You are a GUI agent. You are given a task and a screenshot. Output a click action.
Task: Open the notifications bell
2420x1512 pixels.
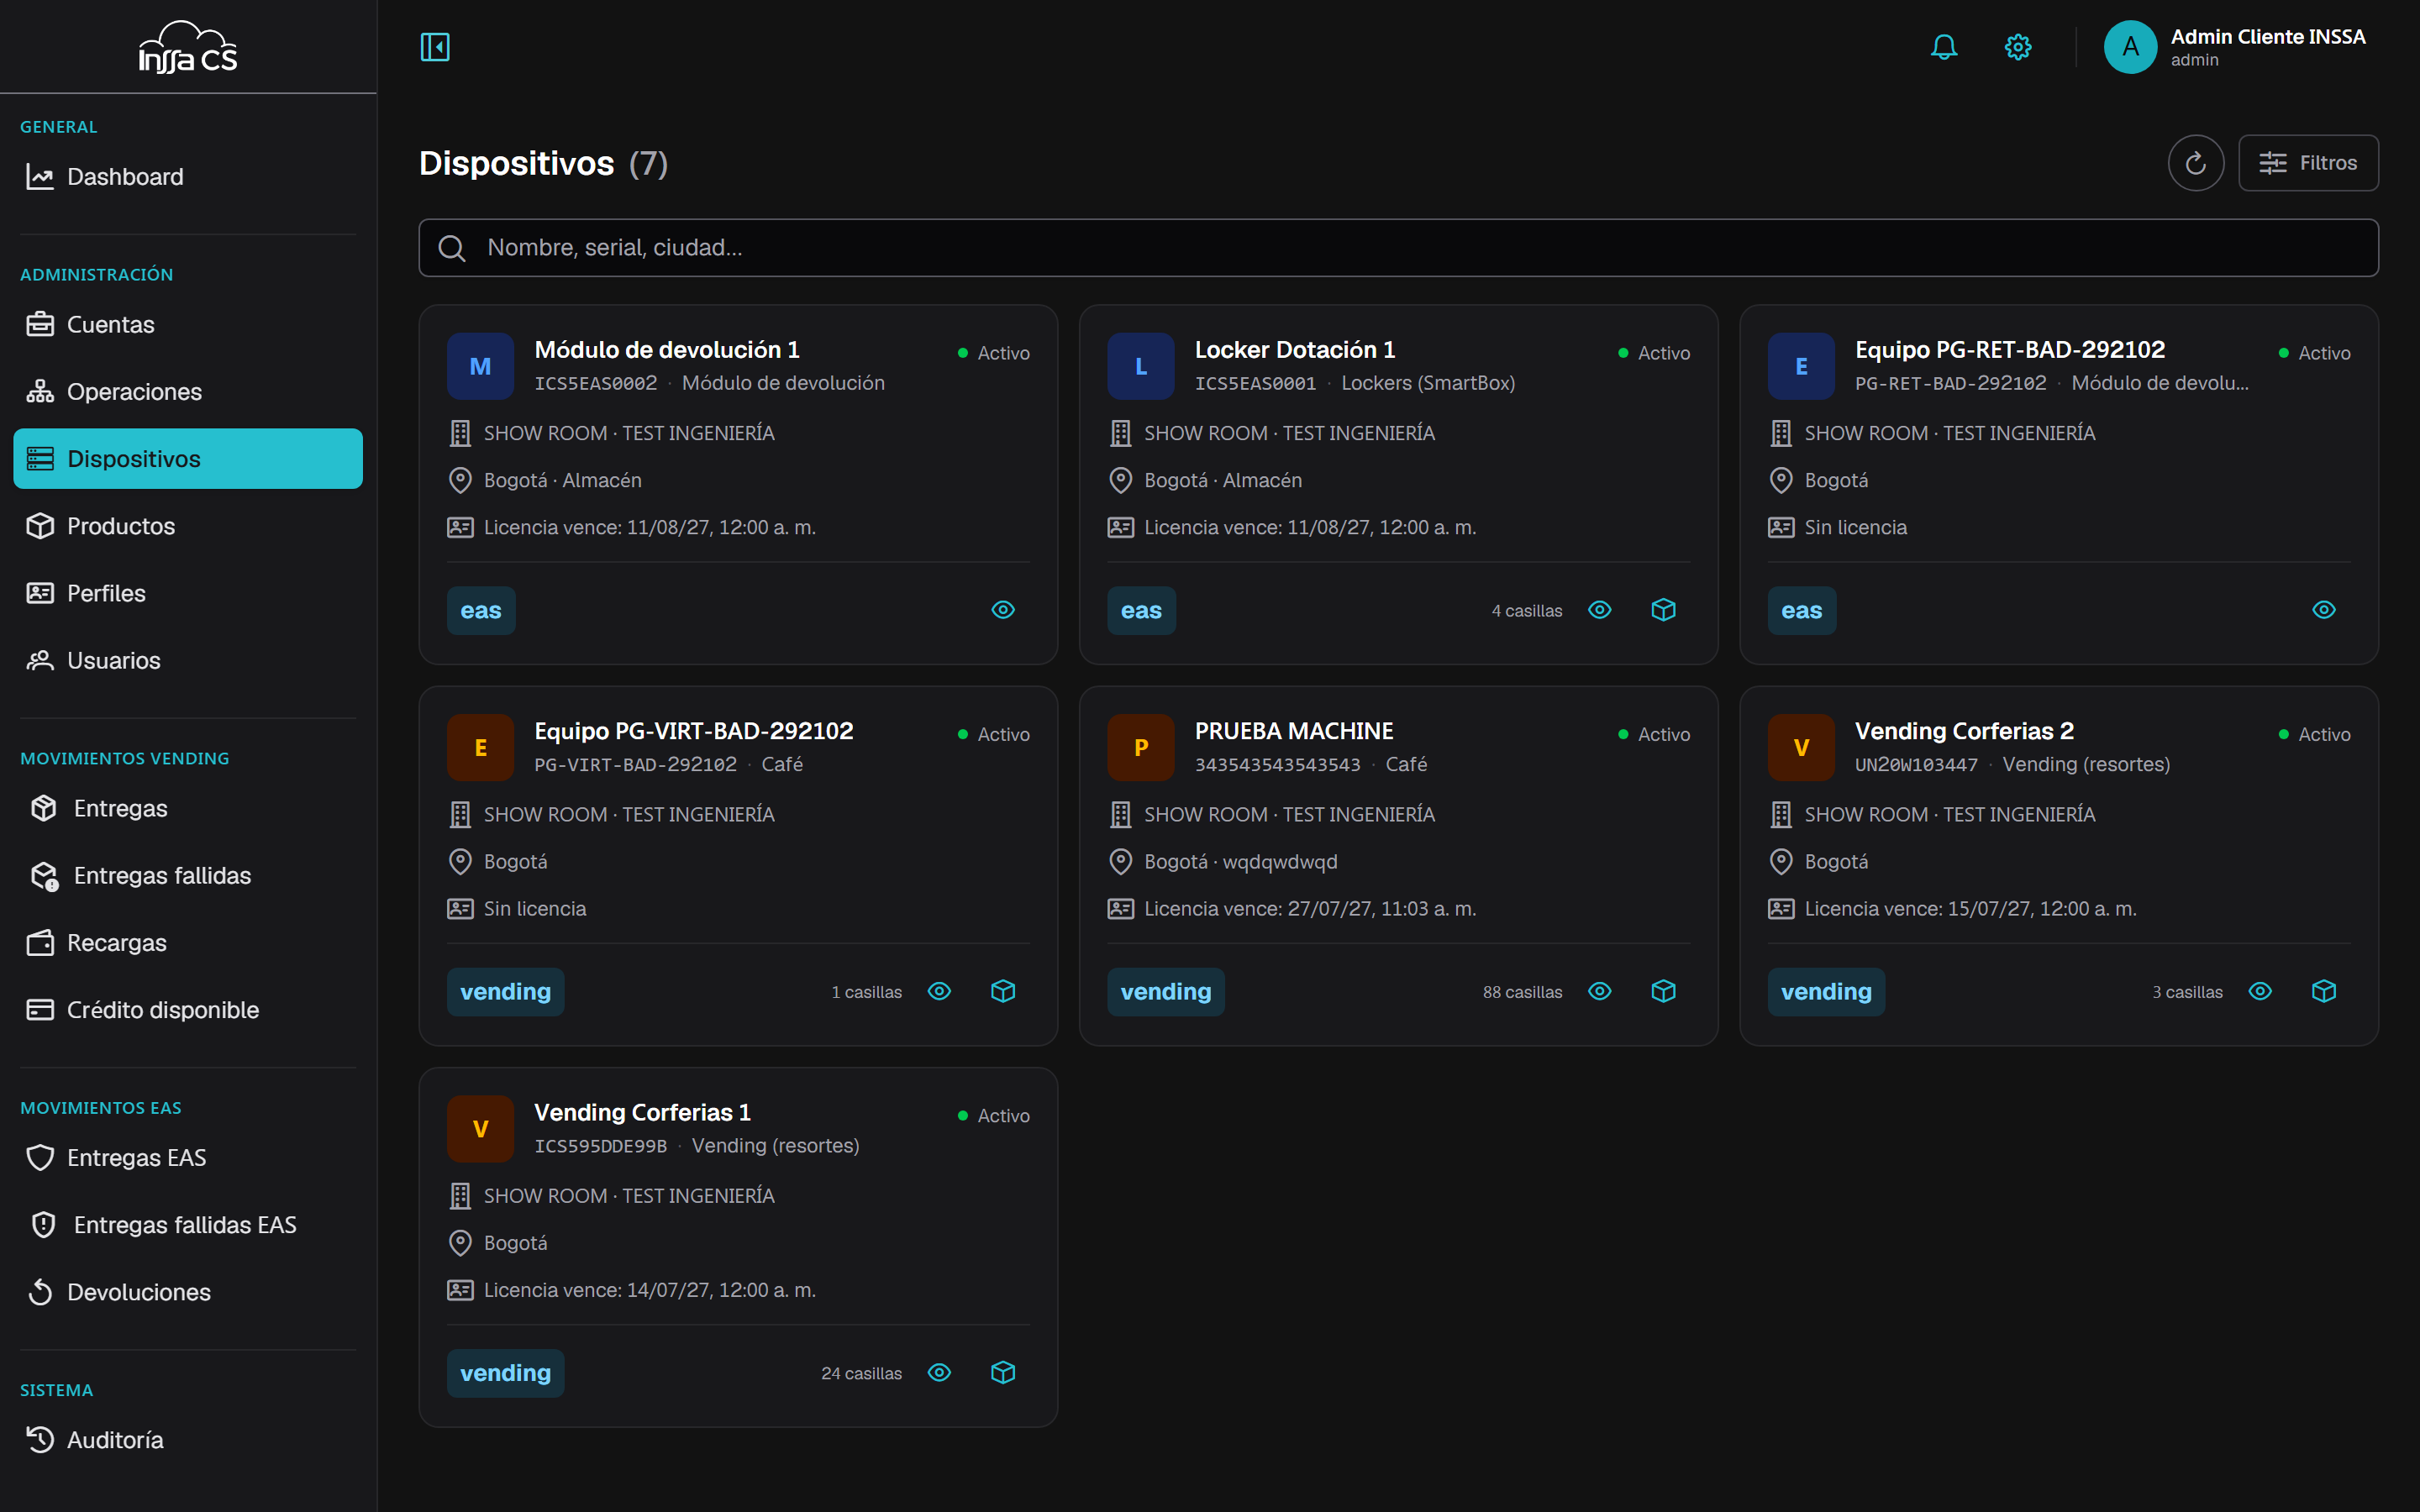pyautogui.click(x=1944, y=47)
